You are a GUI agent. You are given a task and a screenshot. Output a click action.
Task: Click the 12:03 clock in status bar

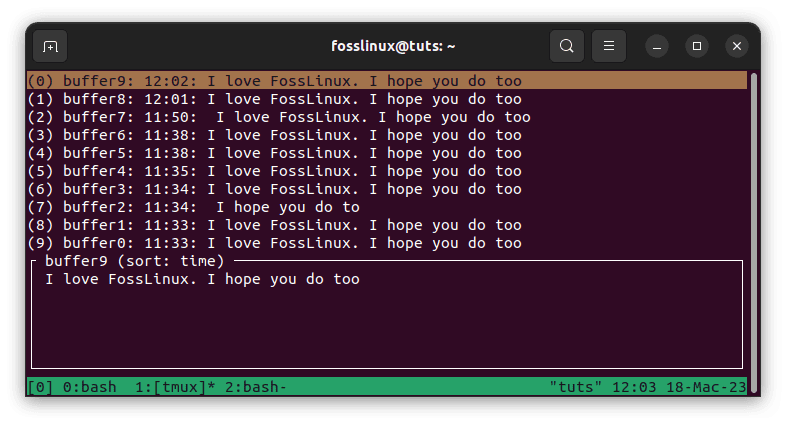(x=634, y=387)
